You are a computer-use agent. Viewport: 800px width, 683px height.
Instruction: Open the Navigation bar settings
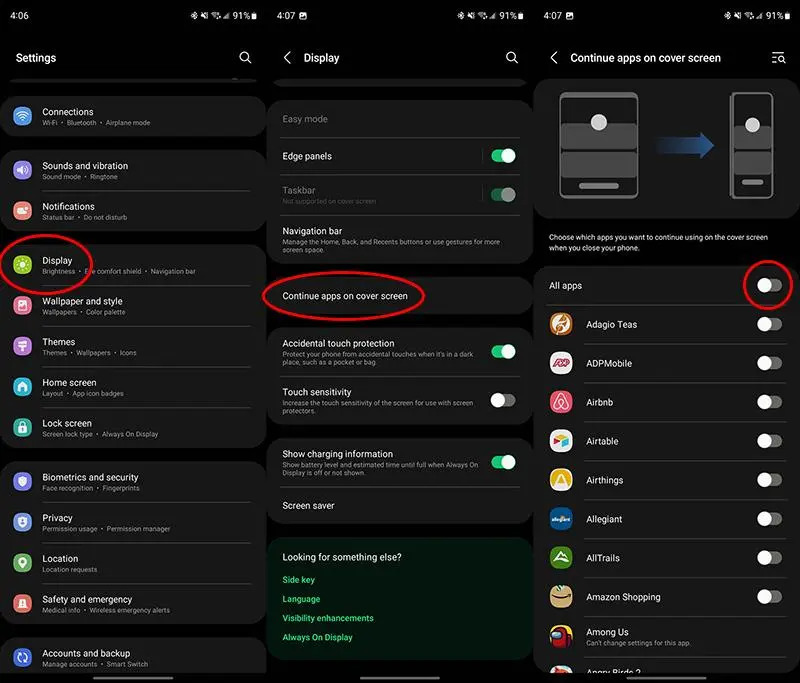(x=400, y=239)
